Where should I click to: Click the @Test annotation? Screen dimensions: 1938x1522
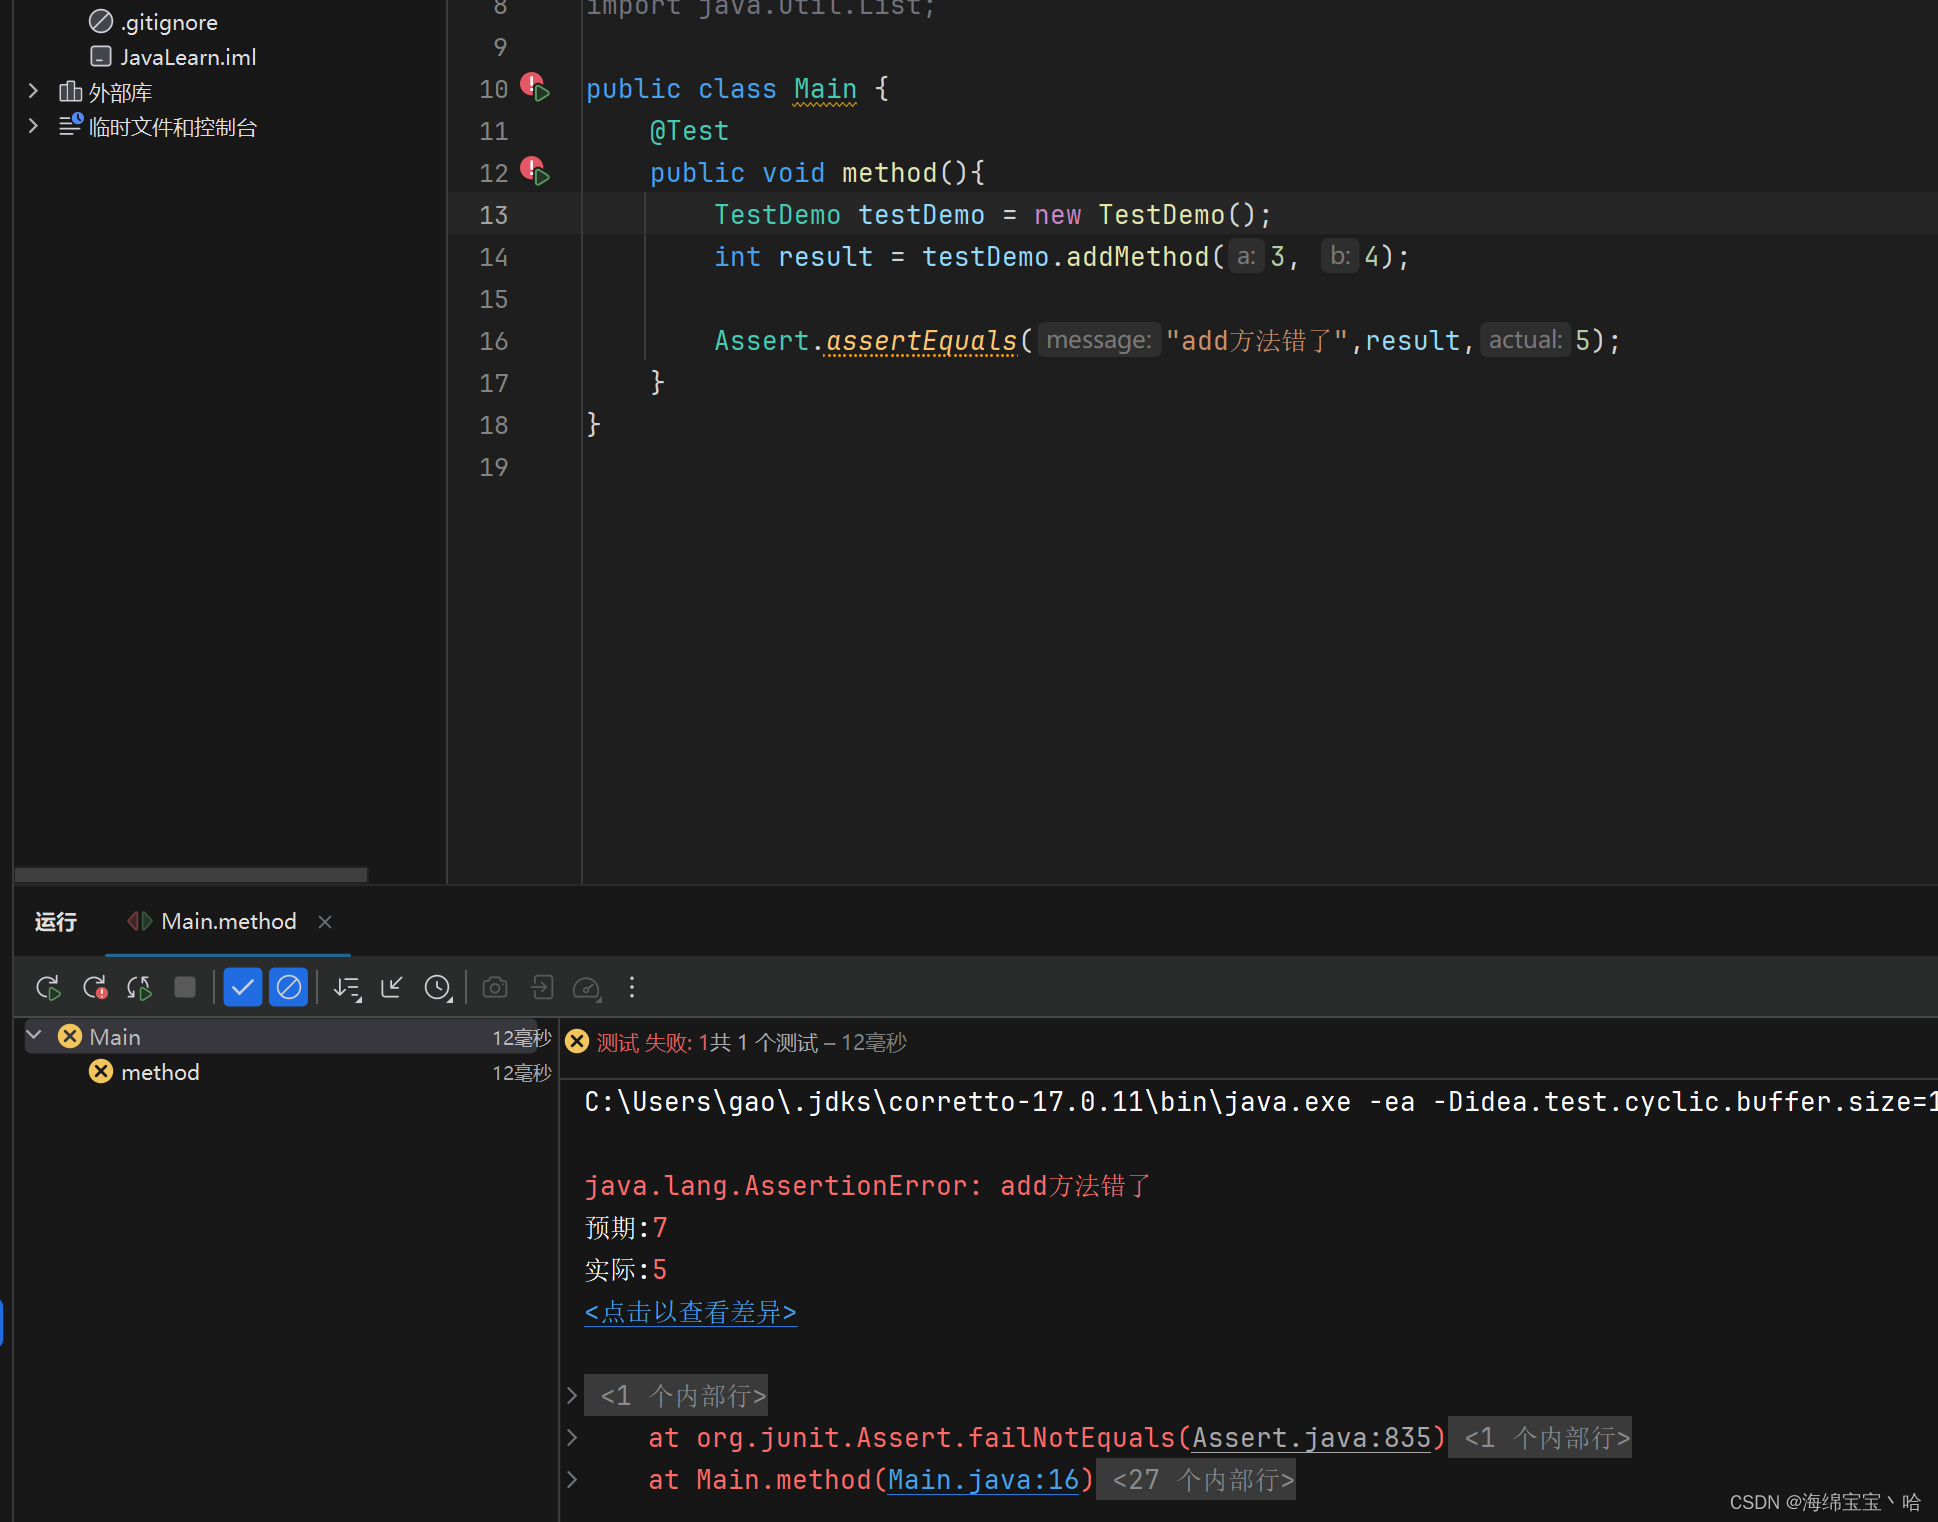point(689,131)
